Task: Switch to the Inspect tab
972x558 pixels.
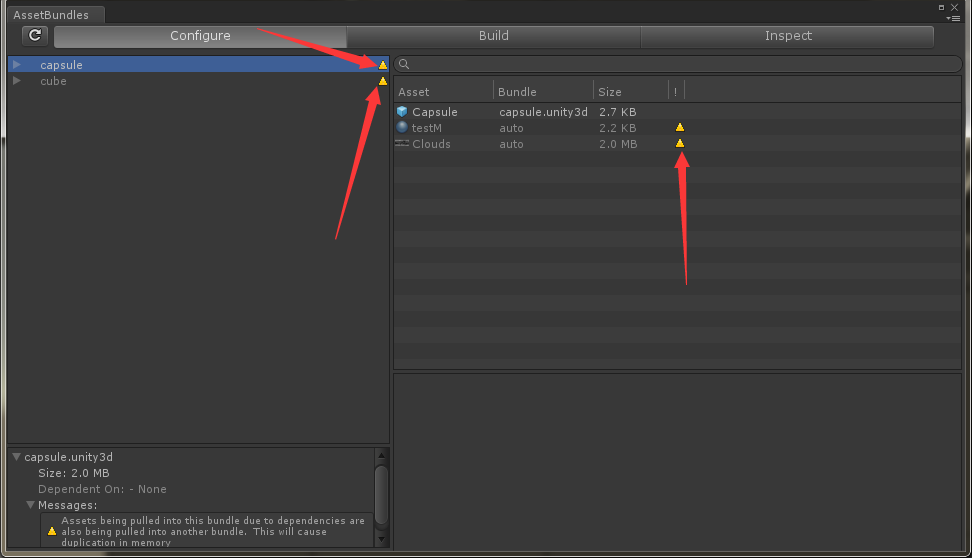Action: click(x=788, y=36)
